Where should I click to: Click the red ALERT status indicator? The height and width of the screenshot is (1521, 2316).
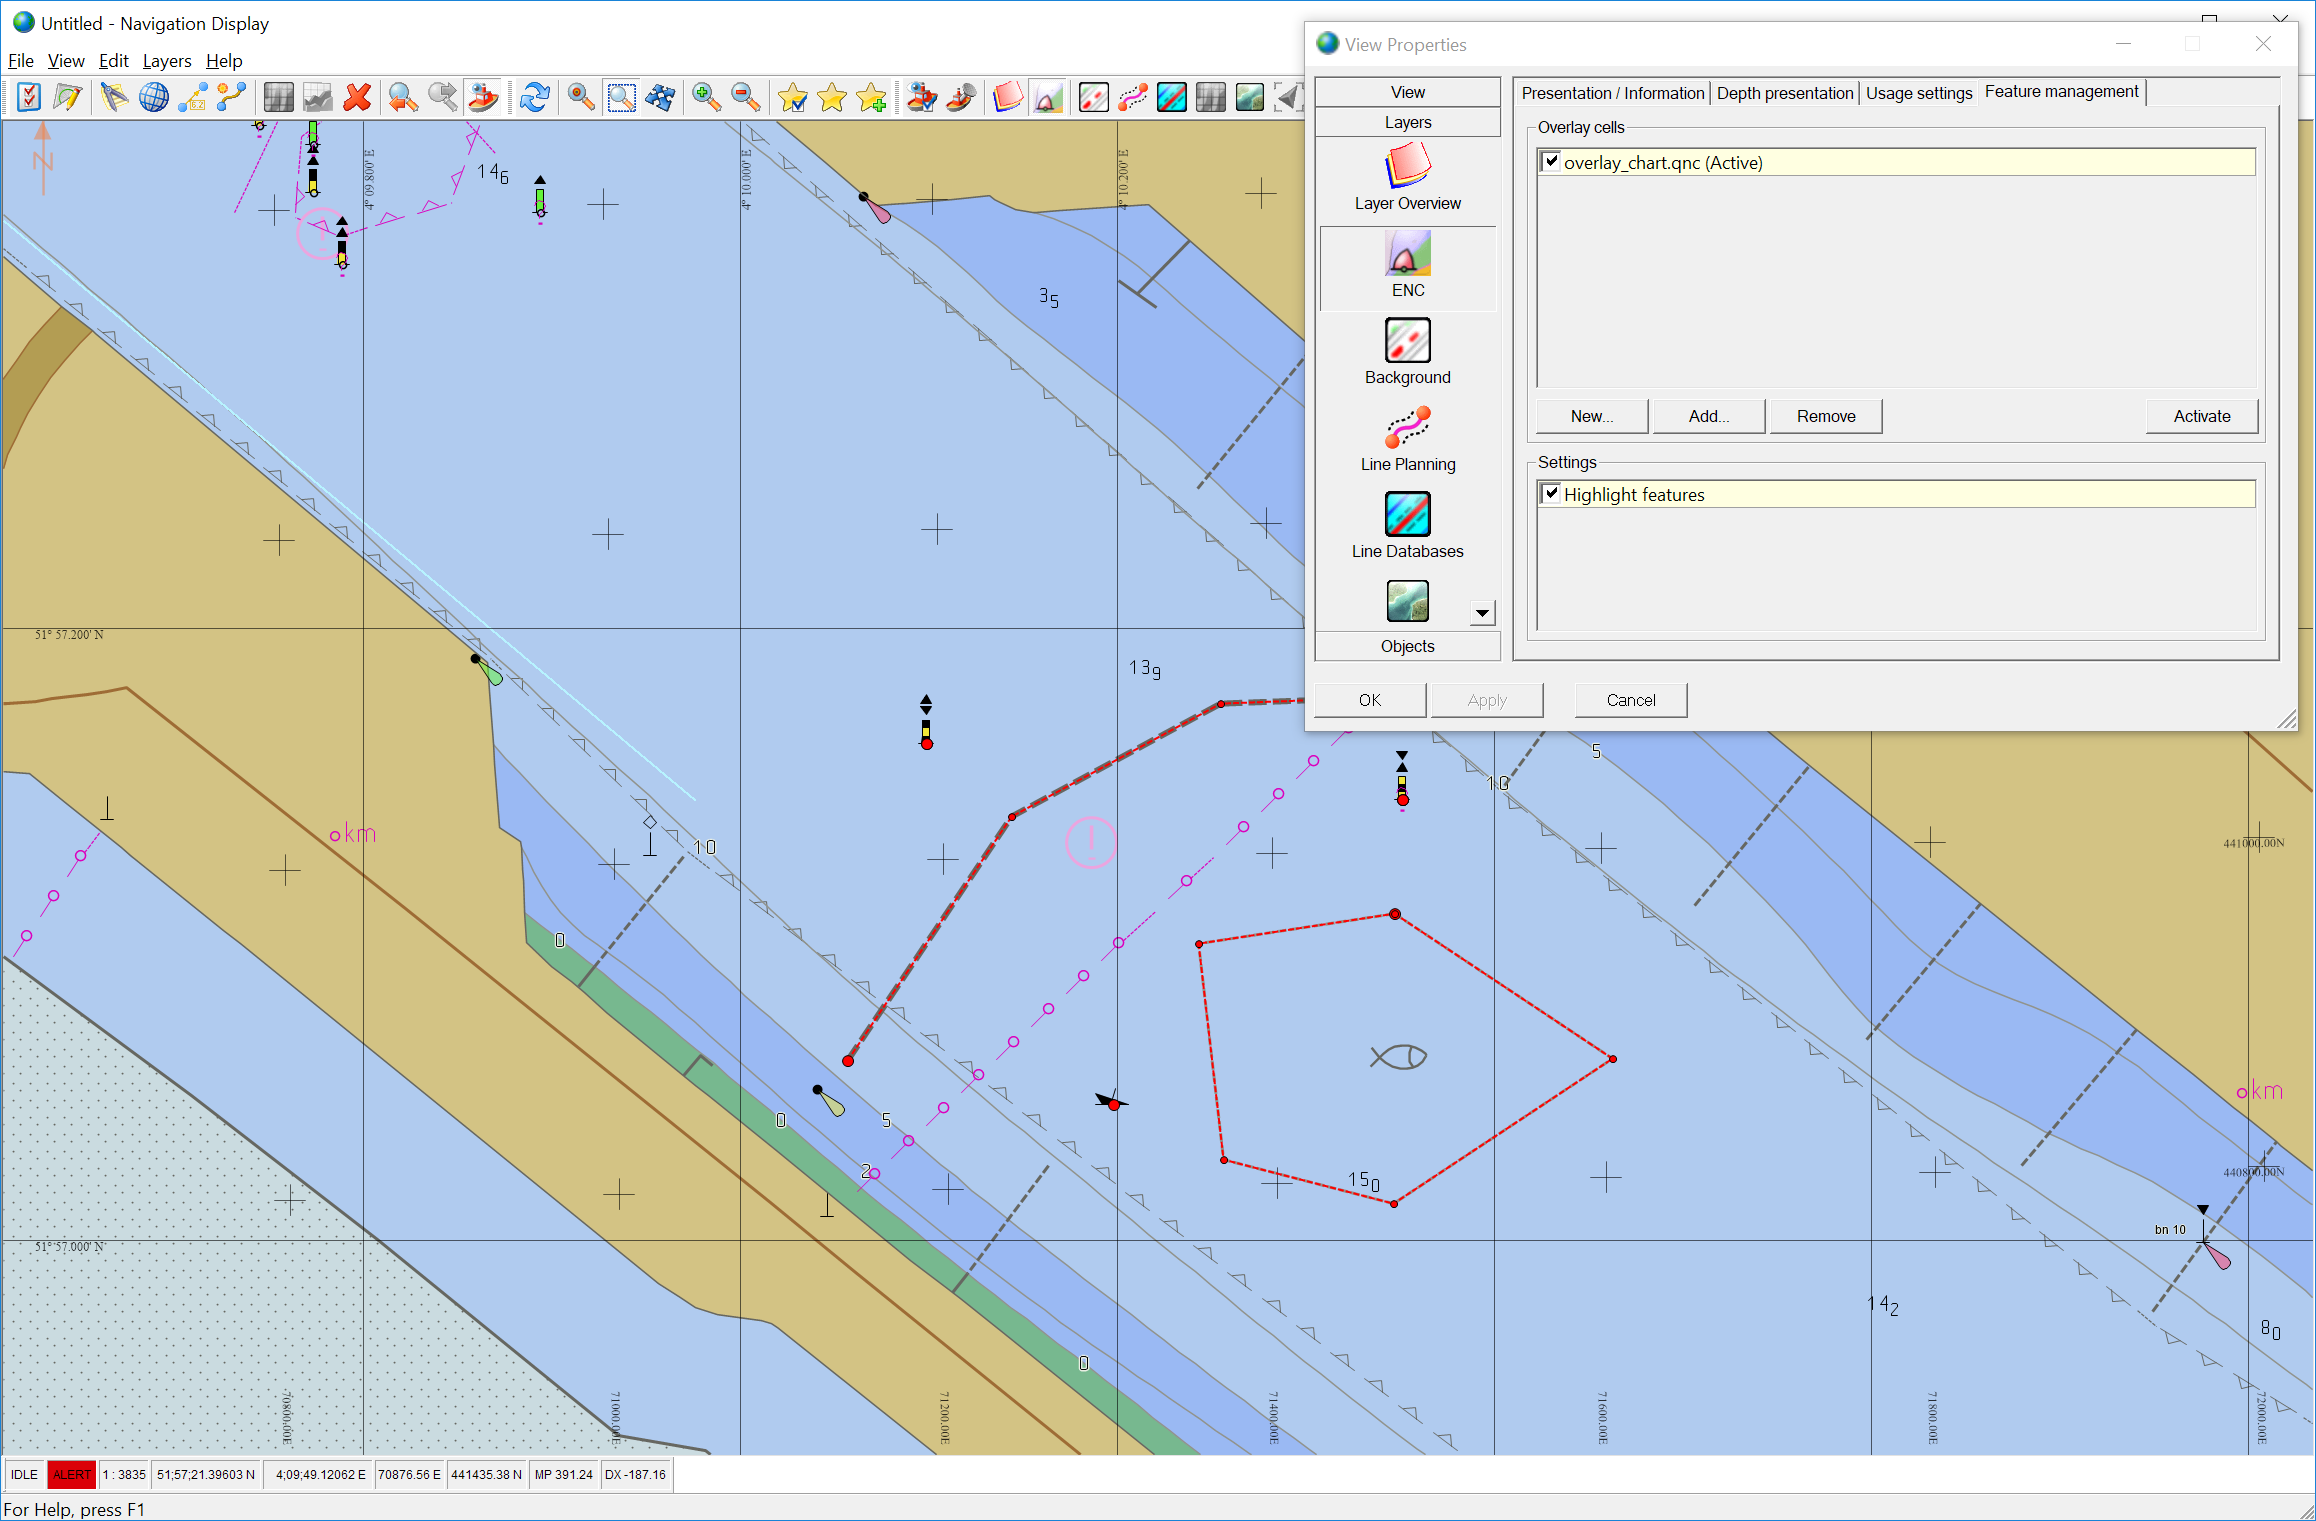(72, 1474)
